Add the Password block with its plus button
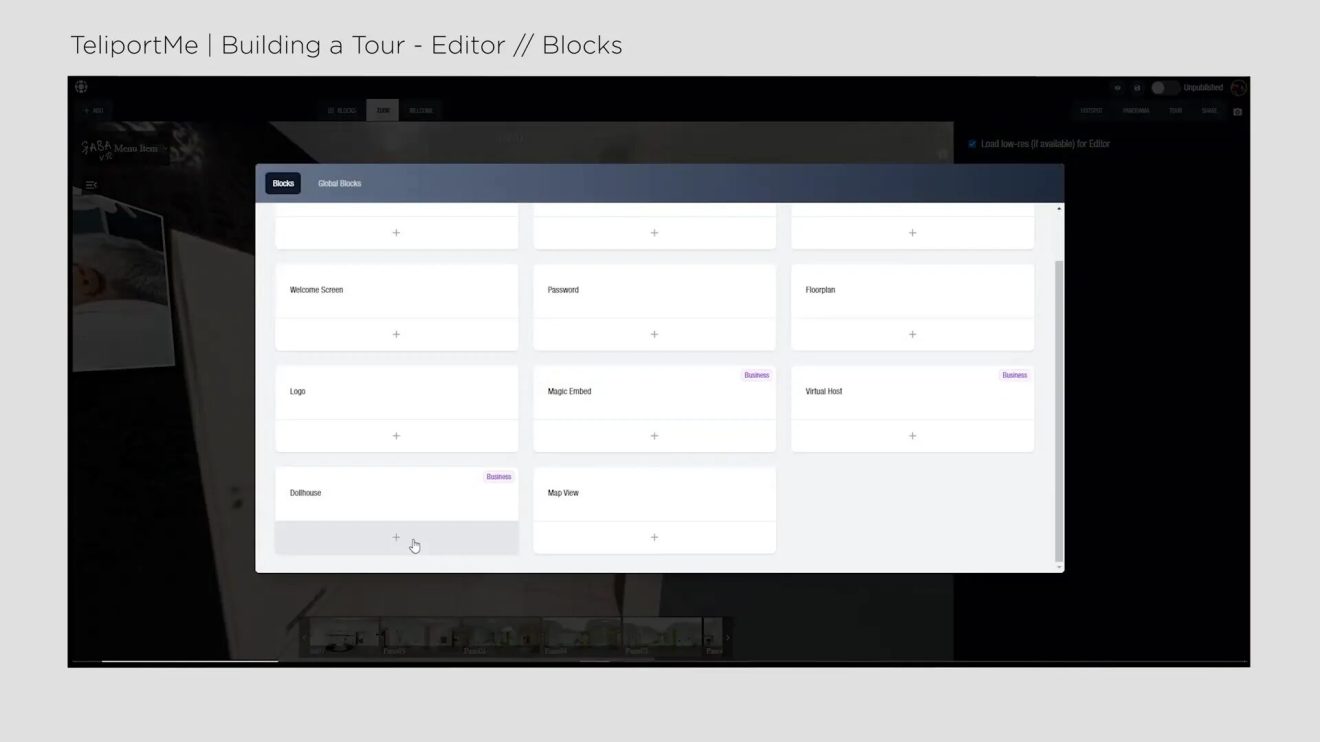1320x742 pixels. click(654, 335)
